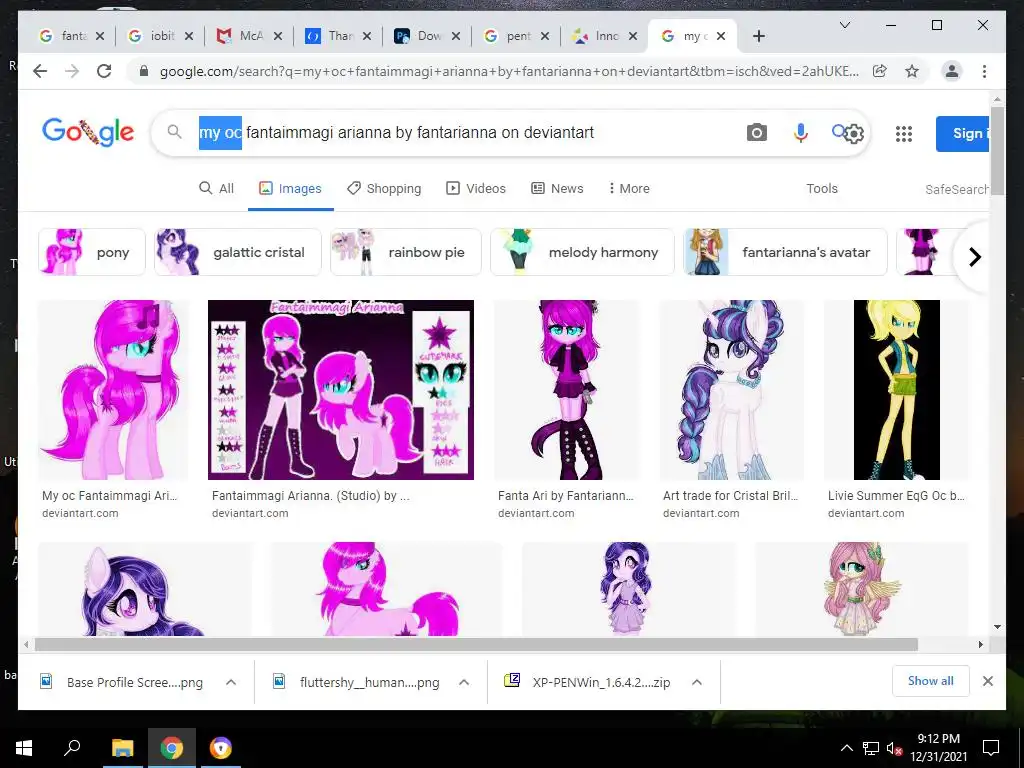
Task: Open the muted volume icon
Action: click(x=894, y=748)
